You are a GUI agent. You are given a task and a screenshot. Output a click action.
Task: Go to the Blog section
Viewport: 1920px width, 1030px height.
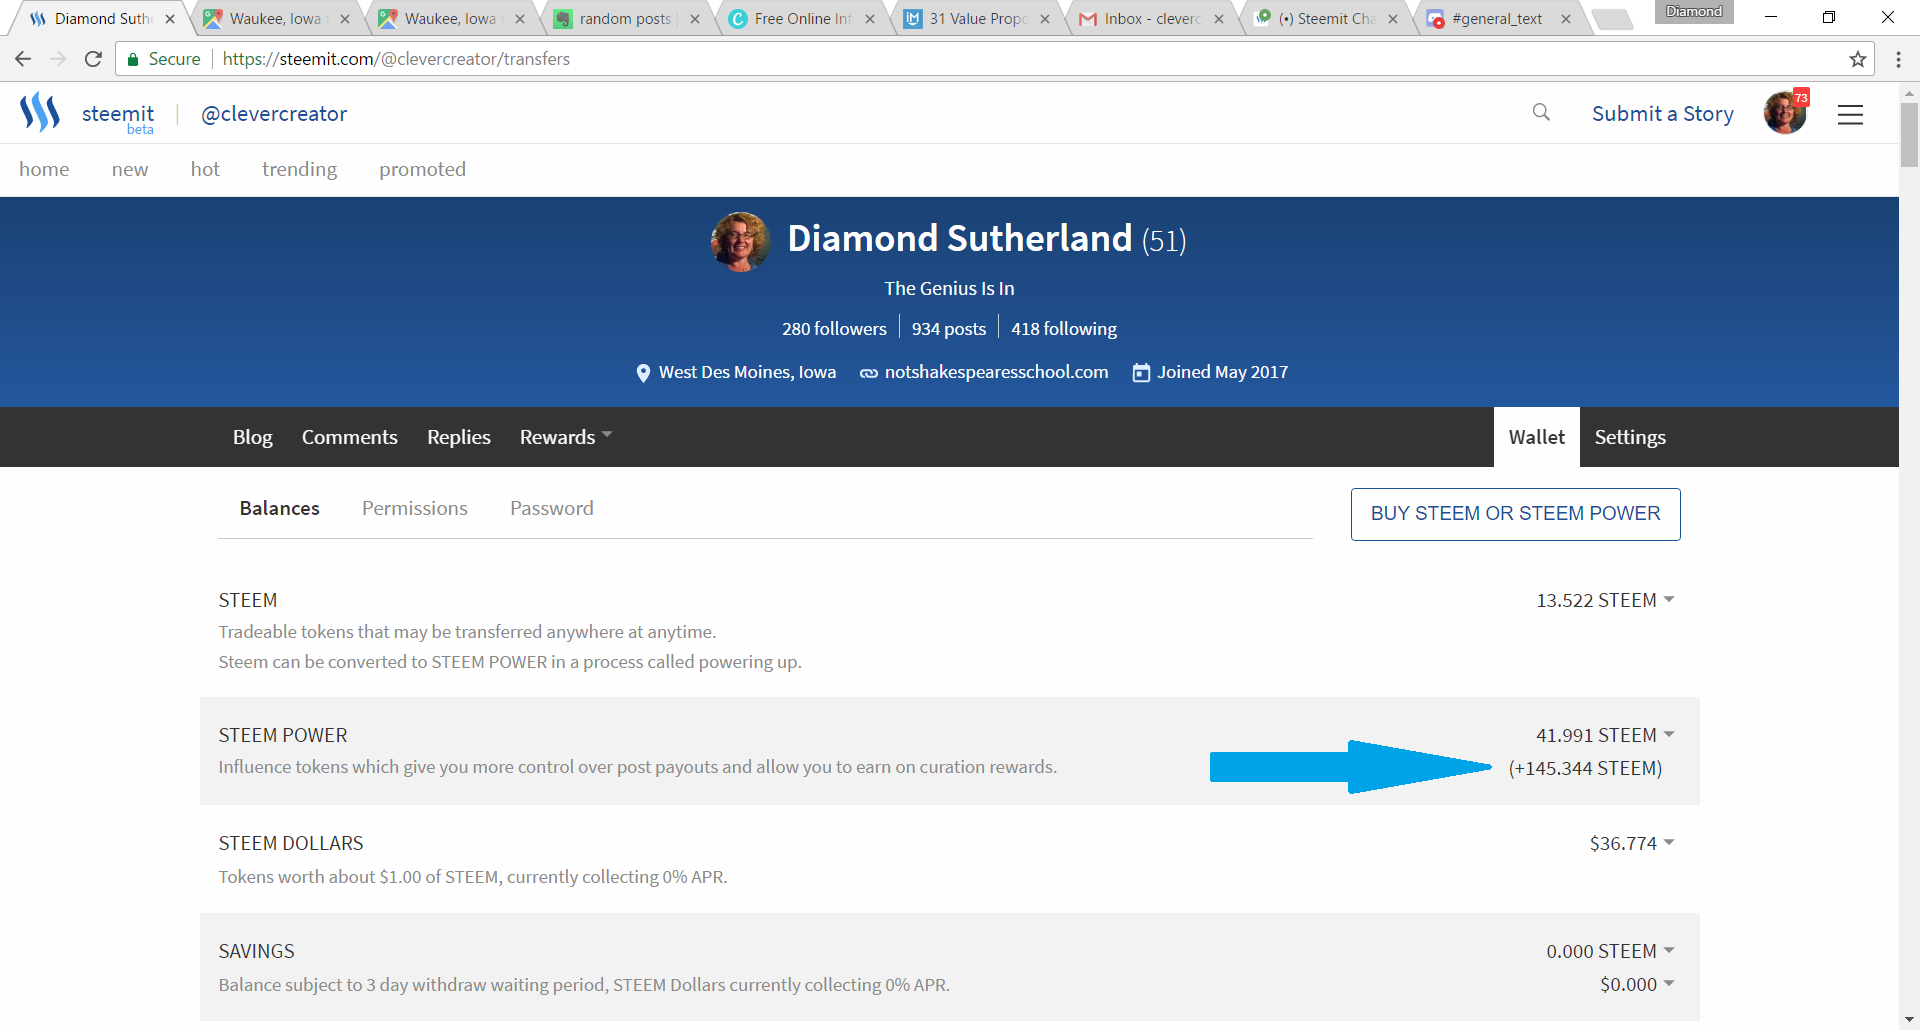point(252,437)
